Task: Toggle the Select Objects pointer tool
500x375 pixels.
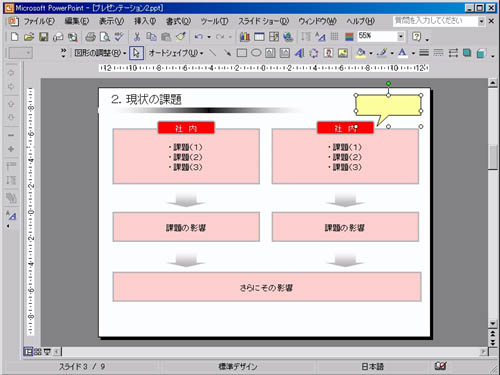Action: tap(136, 53)
